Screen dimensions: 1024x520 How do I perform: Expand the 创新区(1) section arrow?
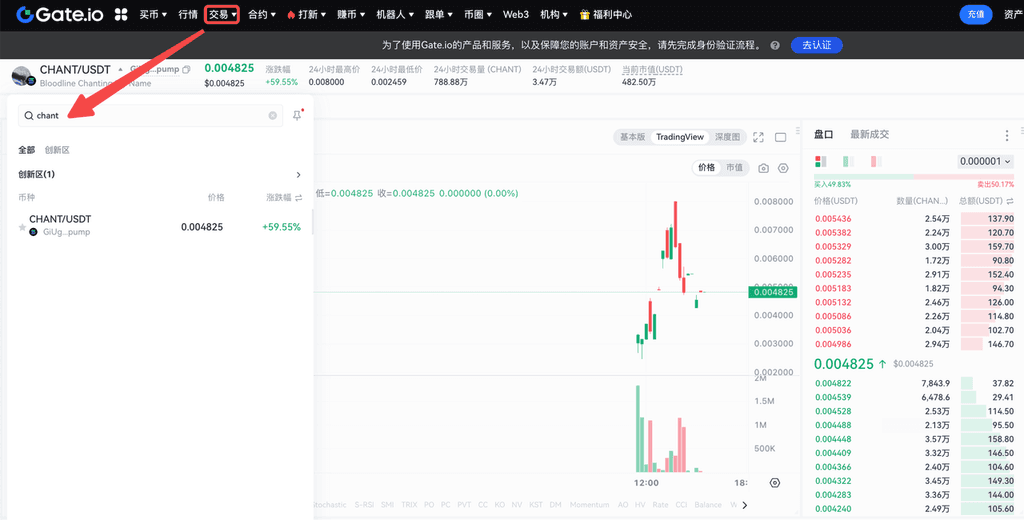298,174
